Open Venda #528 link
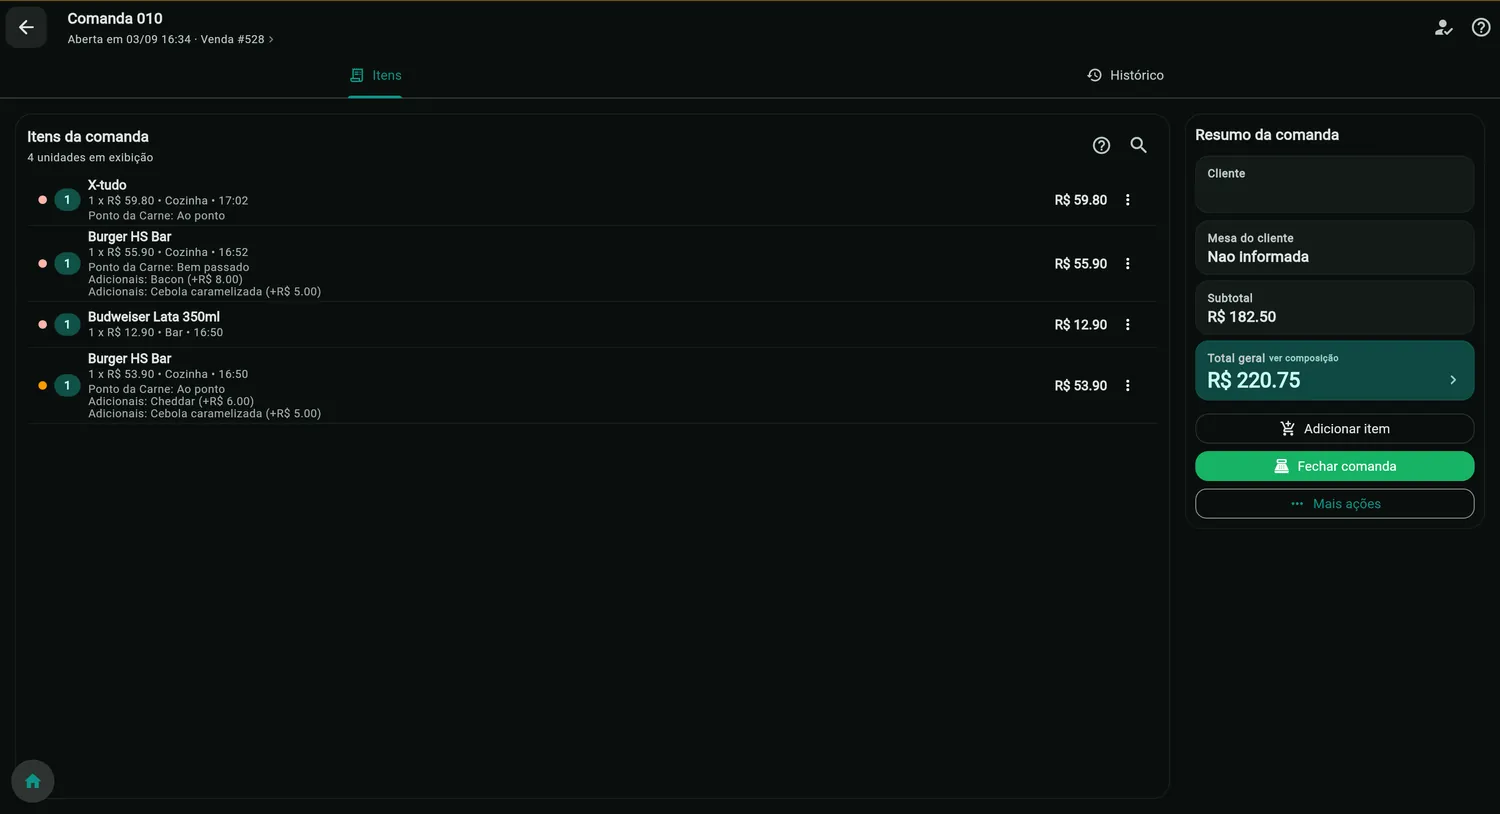 (237, 40)
